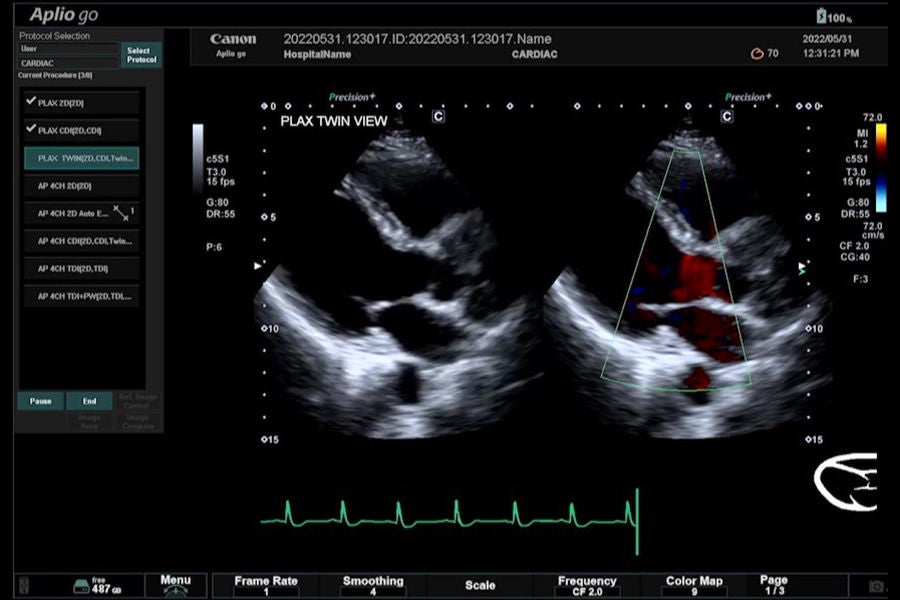Open the User protocol field

(68, 49)
